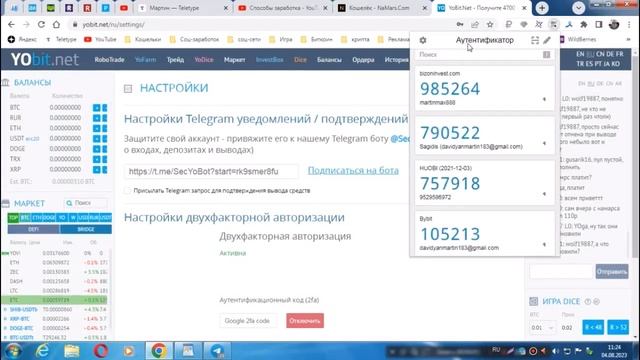Viewport: 640px width, 360px height.
Task: Copy the bizoninvest.com code 985264
Action: point(450,89)
